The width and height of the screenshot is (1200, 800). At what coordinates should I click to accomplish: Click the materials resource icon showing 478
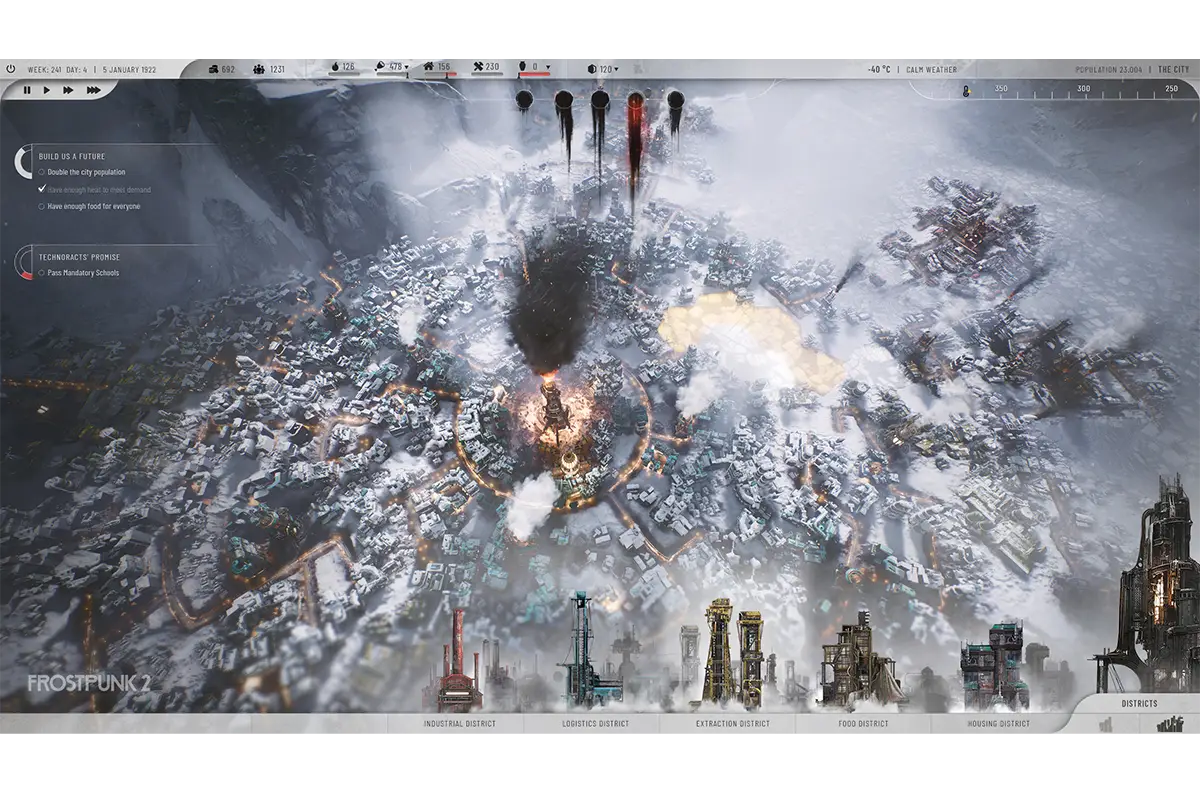click(x=381, y=67)
